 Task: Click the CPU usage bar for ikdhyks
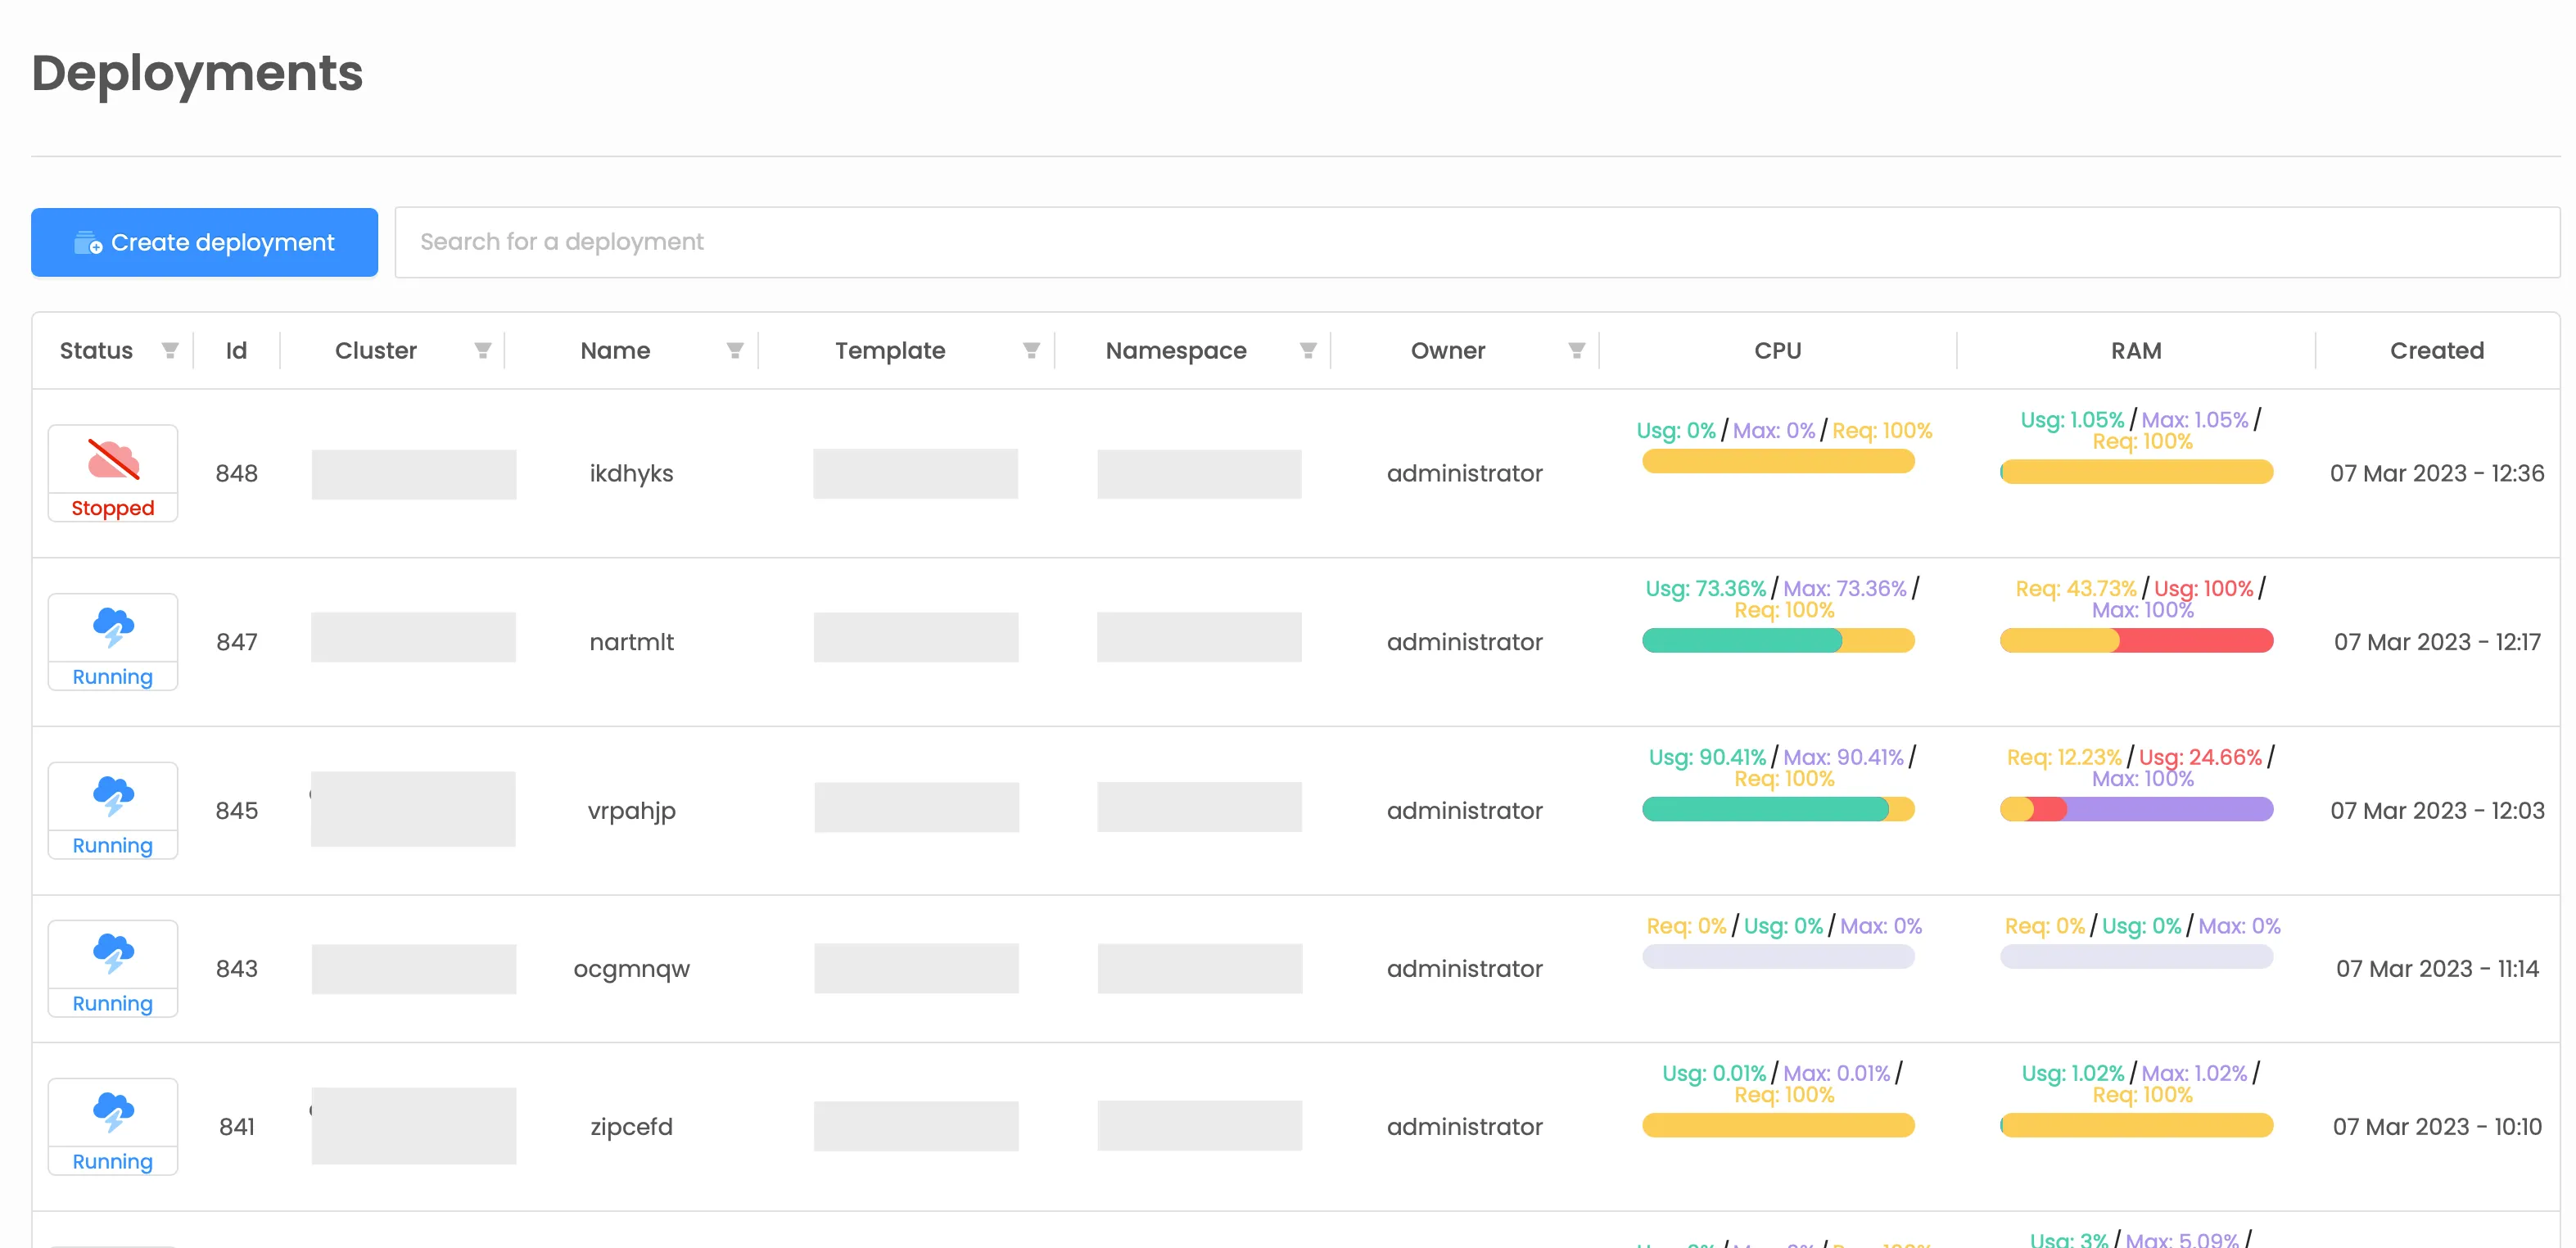tap(1778, 461)
